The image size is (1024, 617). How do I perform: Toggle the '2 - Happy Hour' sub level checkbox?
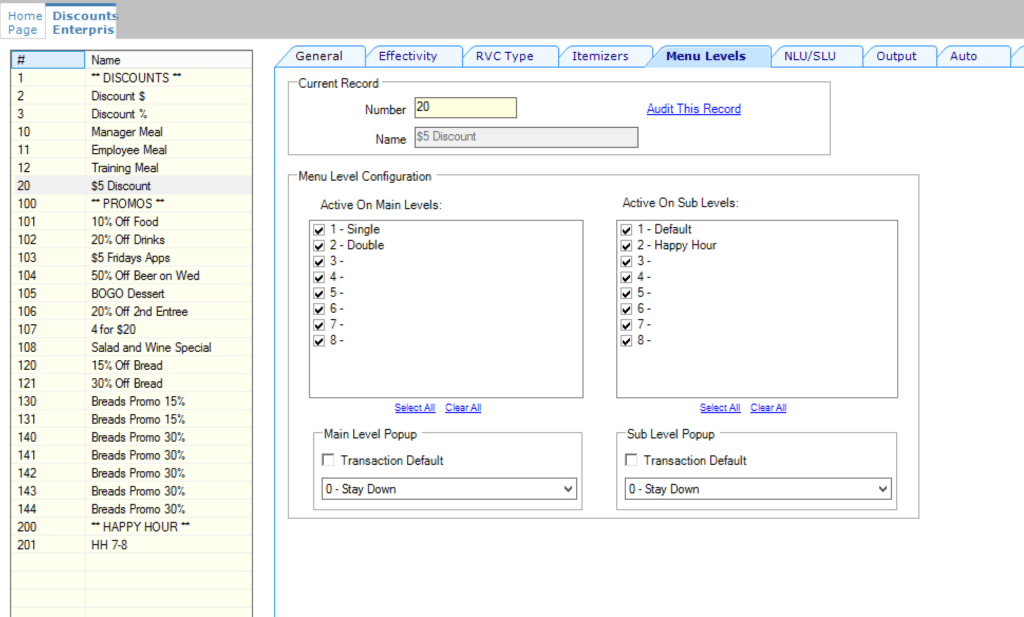click(x=627, y=246)
